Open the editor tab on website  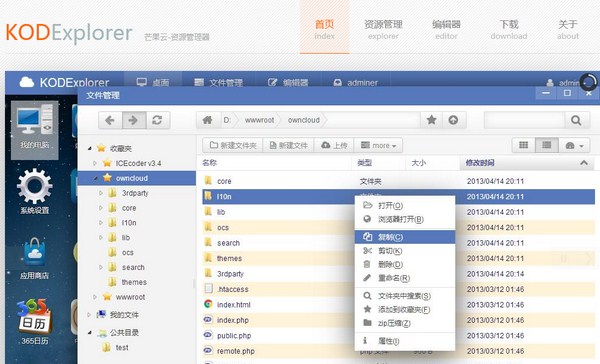[446, 30]
